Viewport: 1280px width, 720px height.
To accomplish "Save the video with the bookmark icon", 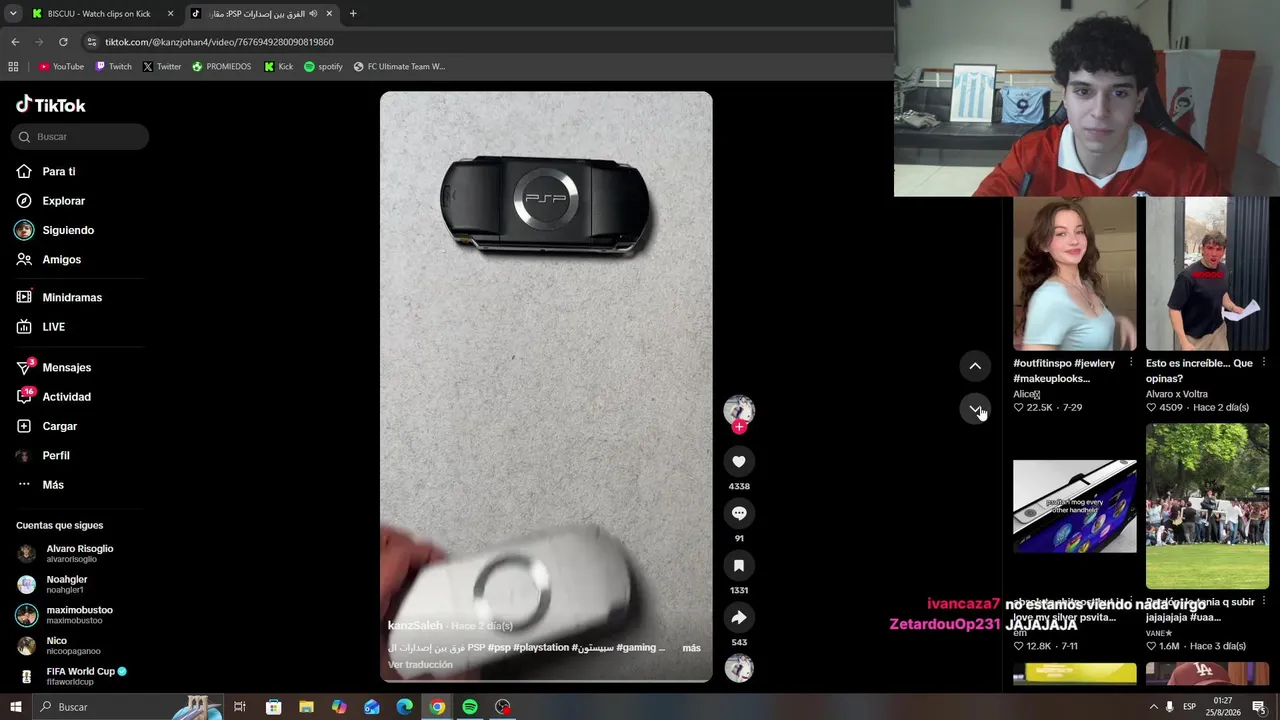I will point(739,565).
